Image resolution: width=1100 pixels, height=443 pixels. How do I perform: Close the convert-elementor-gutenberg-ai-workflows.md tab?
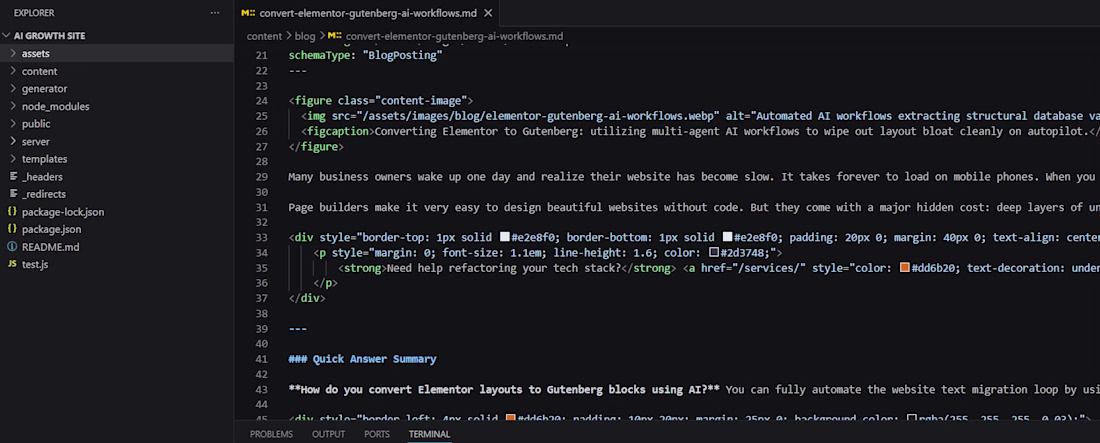[488, 13]
